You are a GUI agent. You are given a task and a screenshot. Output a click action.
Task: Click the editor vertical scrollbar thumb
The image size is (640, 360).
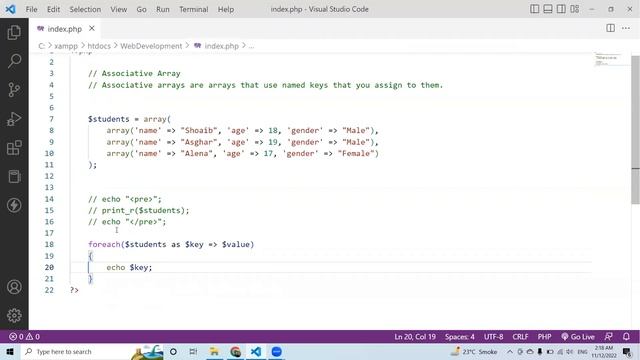[x=636, y=129]
